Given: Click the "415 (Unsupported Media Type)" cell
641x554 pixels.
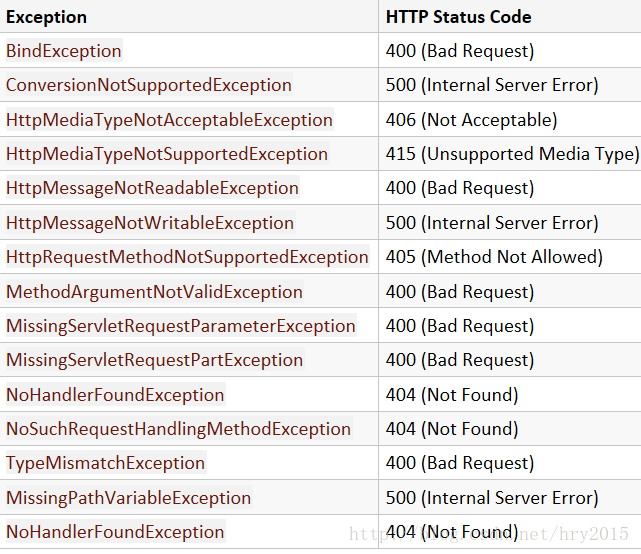Looking at the screenshot, I should coord(512,154).
